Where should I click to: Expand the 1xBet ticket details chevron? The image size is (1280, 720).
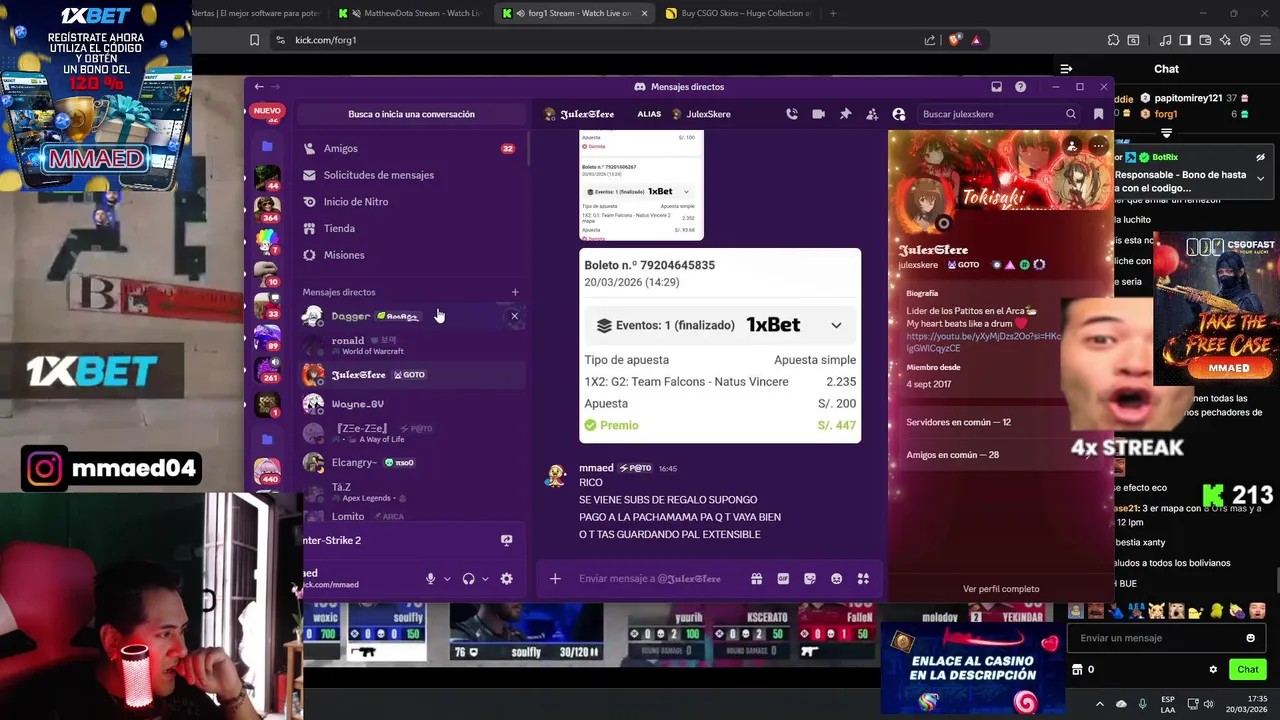(x=836, y=325)
